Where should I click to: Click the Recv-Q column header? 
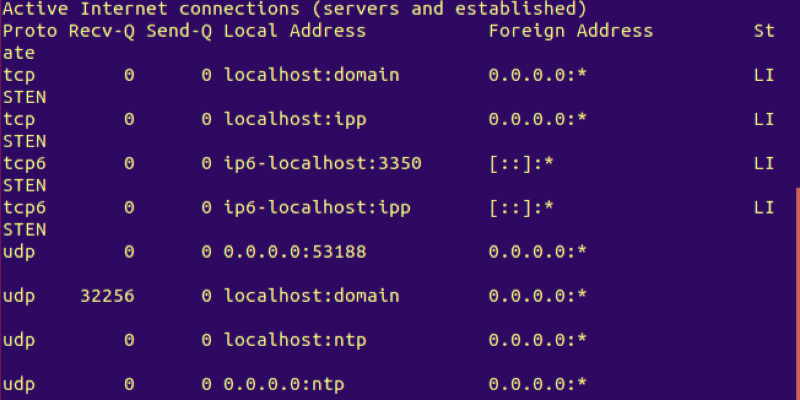tap(102, 31)
